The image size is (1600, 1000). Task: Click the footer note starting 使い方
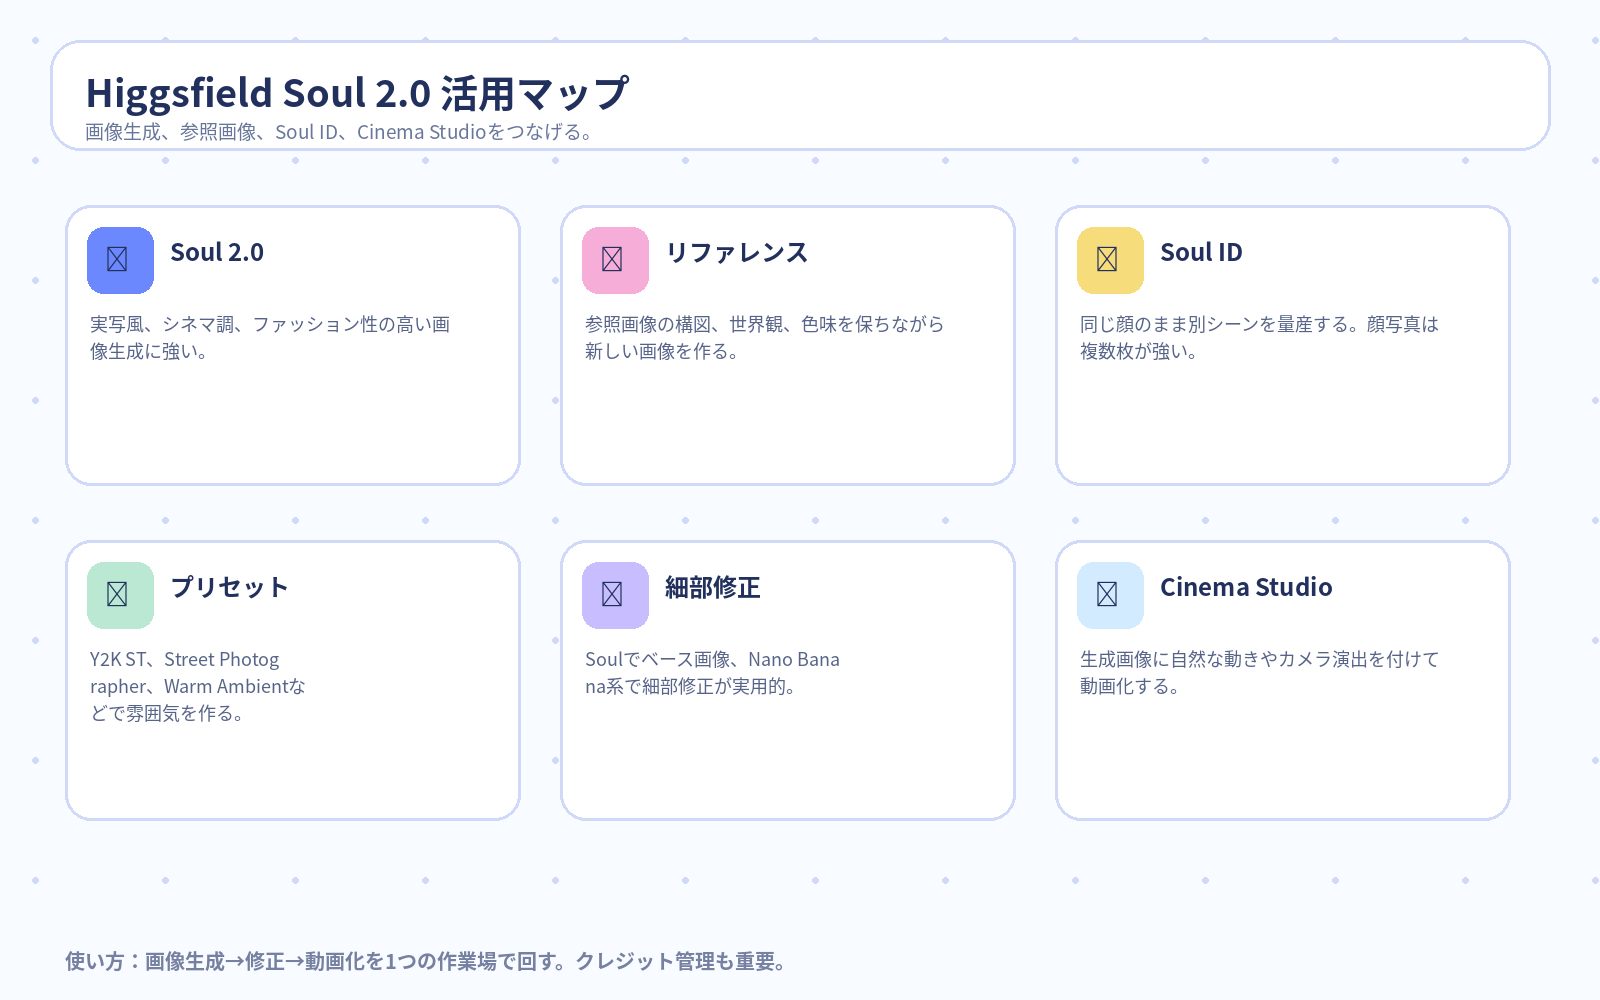pyautogui.click(x=427, y=961)
